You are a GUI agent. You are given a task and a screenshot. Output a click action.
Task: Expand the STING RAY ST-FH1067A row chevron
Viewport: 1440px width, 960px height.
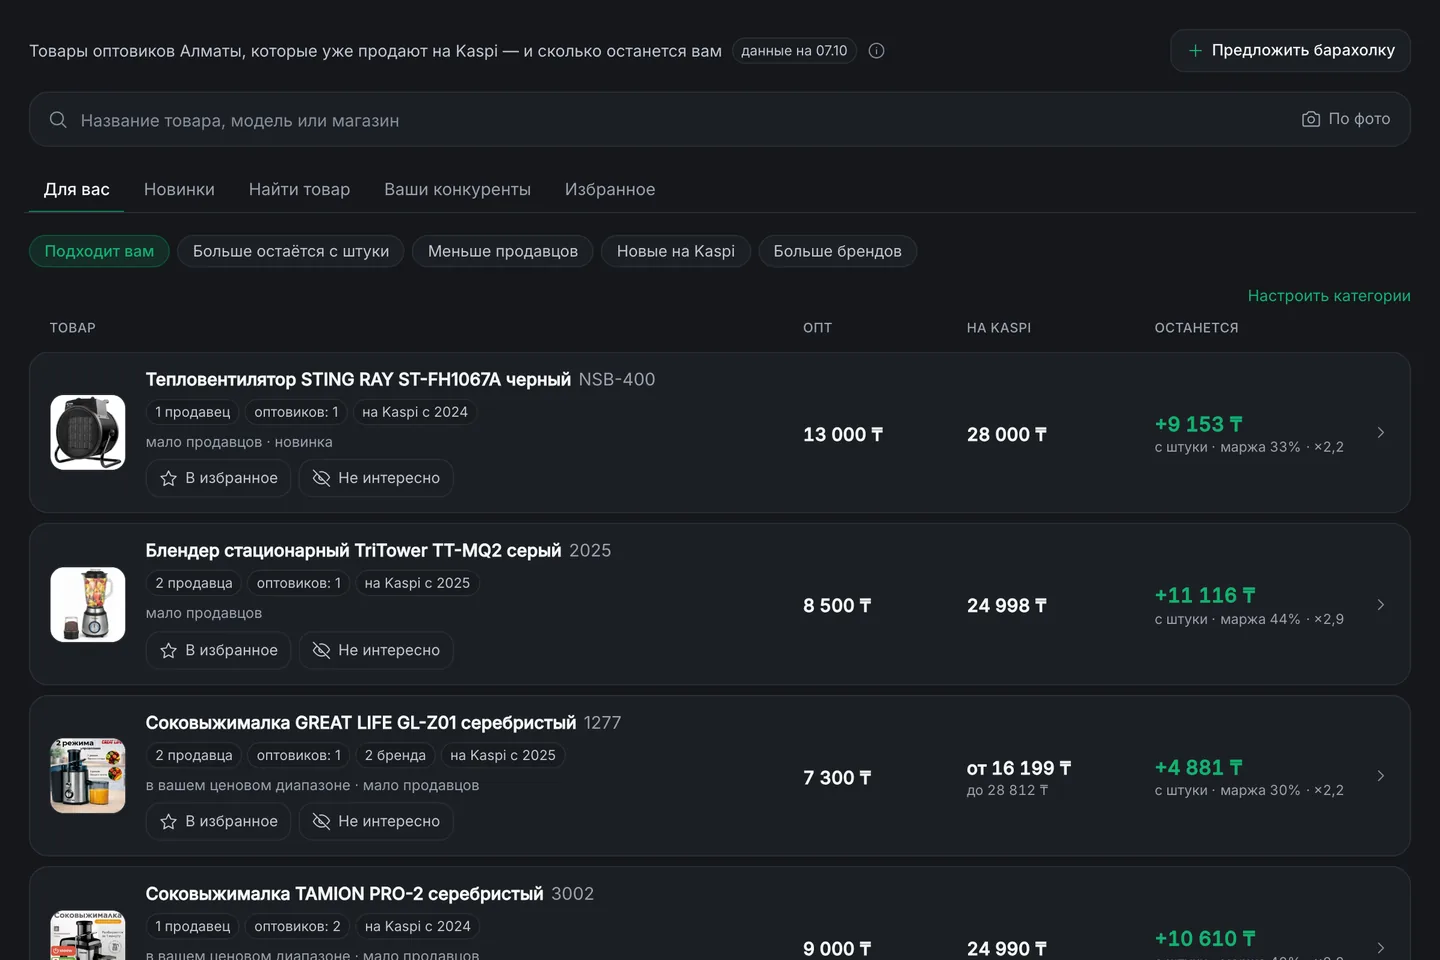click(x=1381, y=433)
